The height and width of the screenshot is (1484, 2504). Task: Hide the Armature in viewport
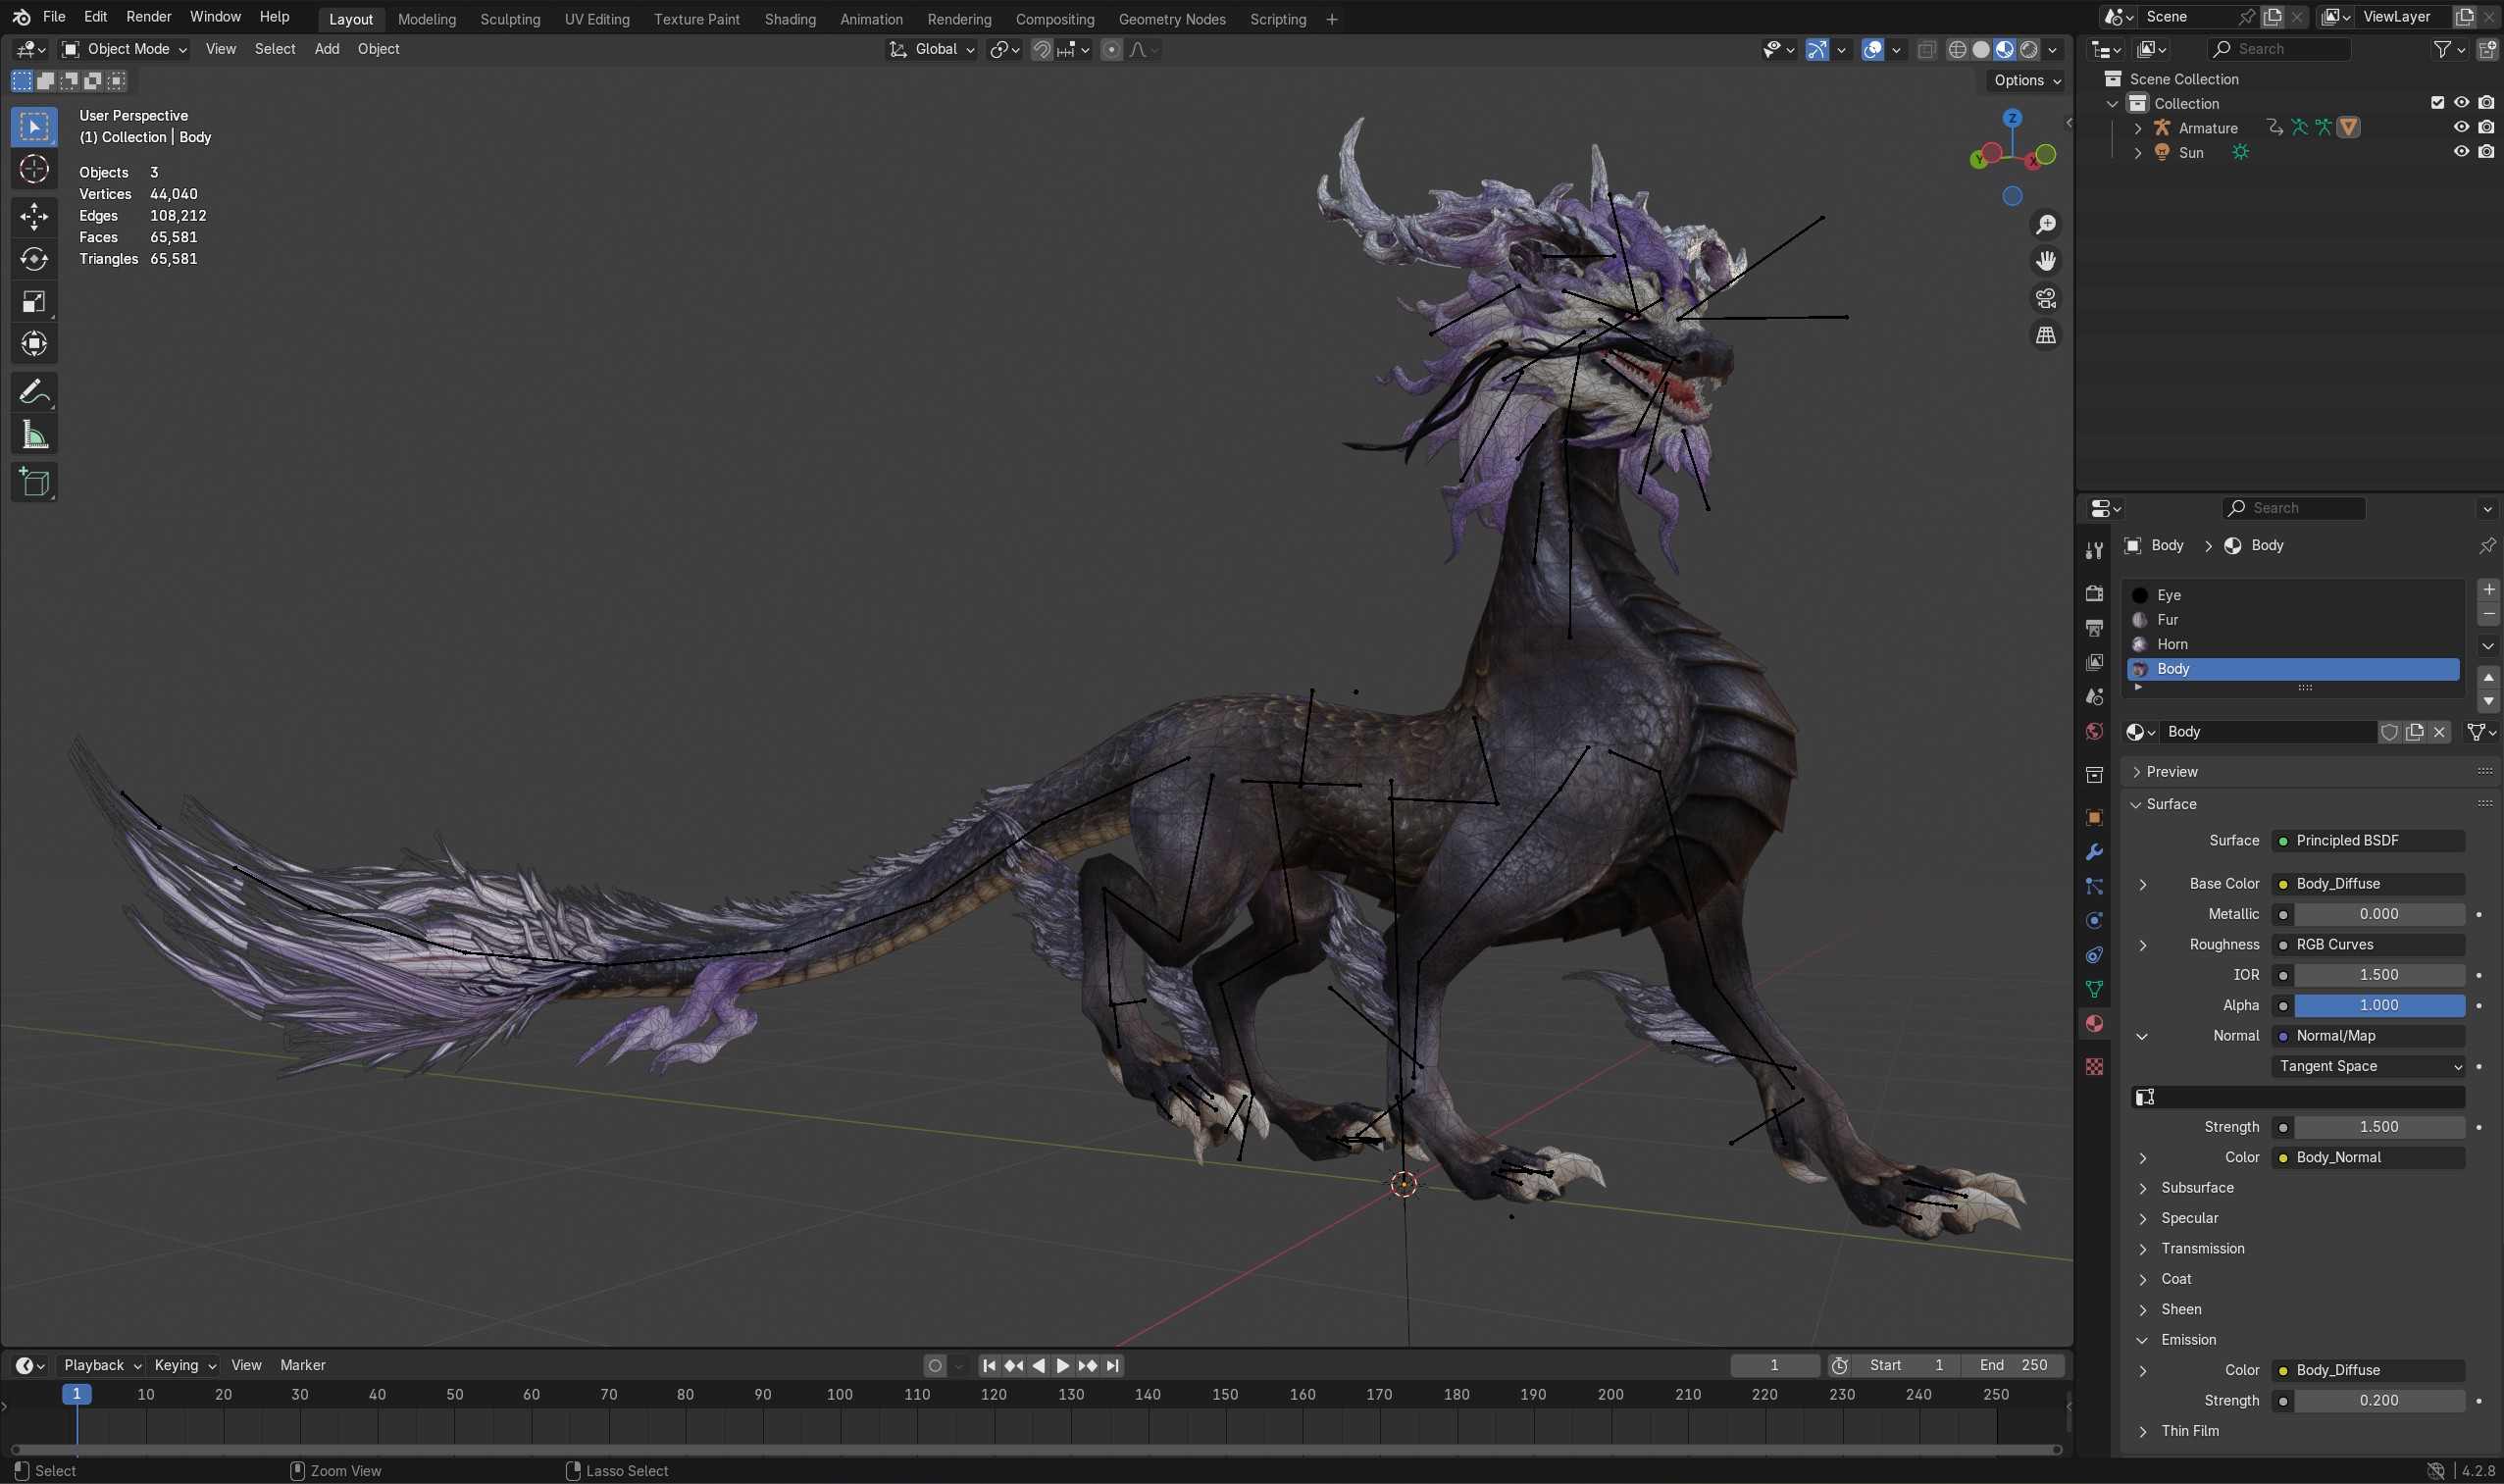[2461, 127]
